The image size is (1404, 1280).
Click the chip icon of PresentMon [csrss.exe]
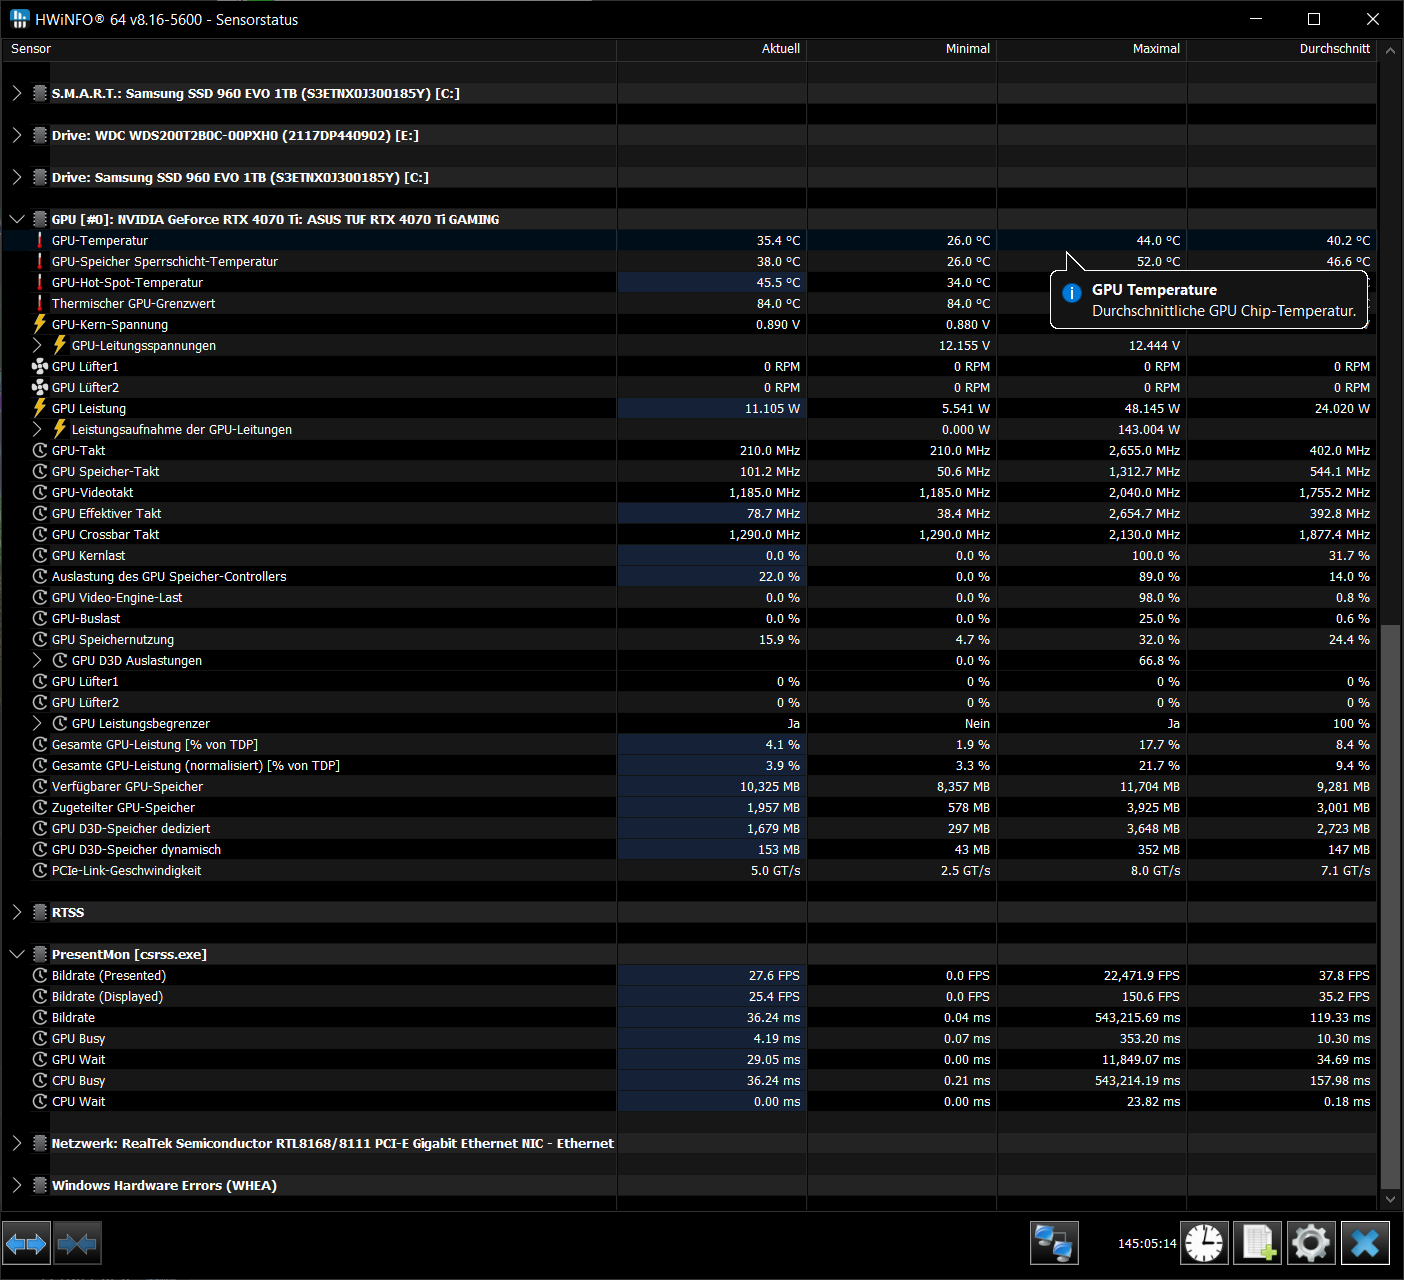(x=40, y=955)
